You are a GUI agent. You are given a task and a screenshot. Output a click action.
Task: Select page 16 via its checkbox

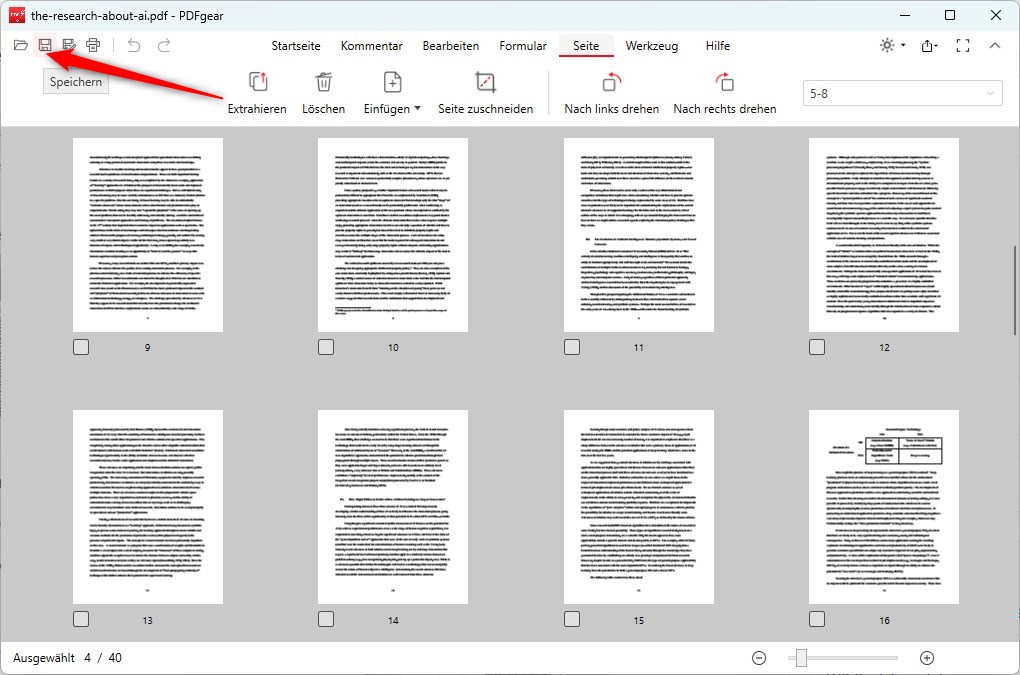817,619
